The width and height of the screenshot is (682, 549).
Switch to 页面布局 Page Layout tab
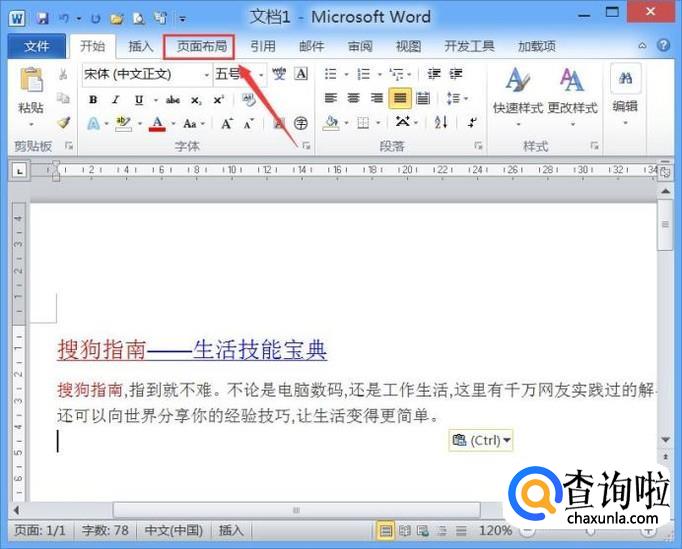(201, 47)
